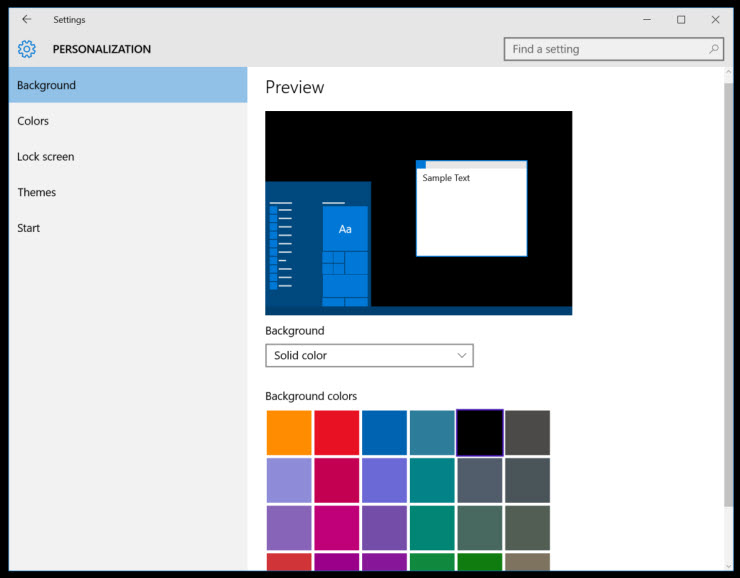Viewport: 740px width, 578px height.
Task: Pick the orange background color swatch
Action: (289, 433)
